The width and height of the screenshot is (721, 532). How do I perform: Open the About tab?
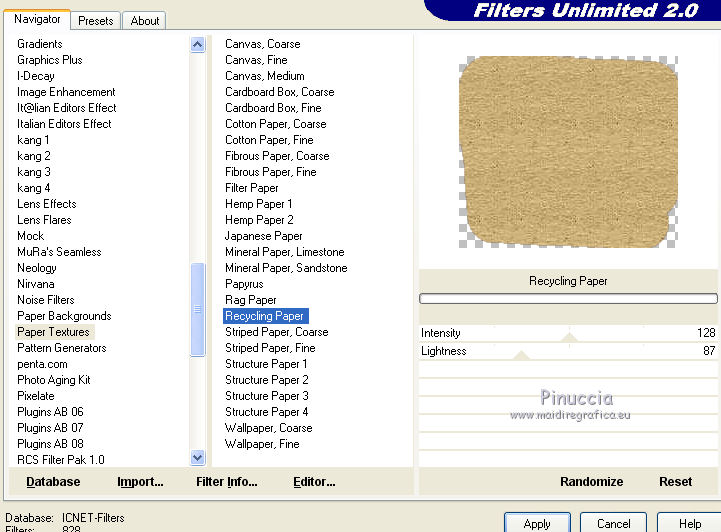[144, 21]
